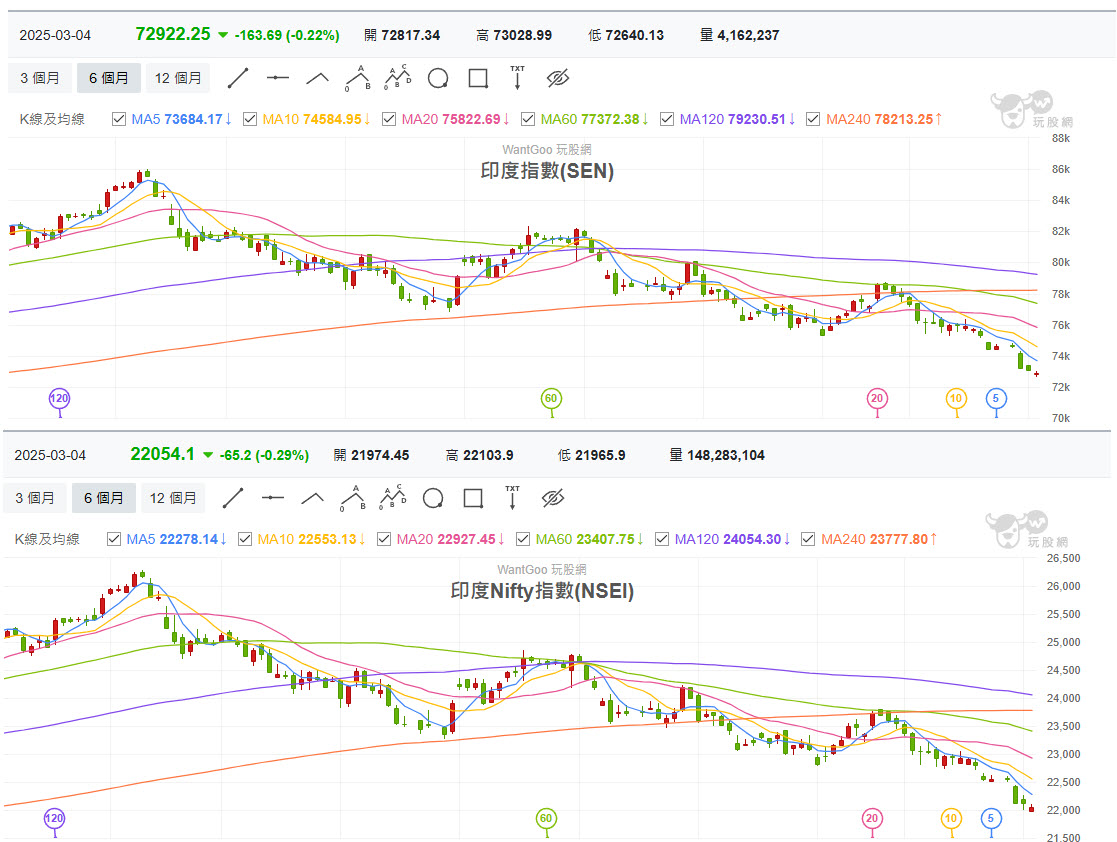Click the 12個月 button on SEN chart
This screenshot has height=842, width=1117.
point(176,78)
